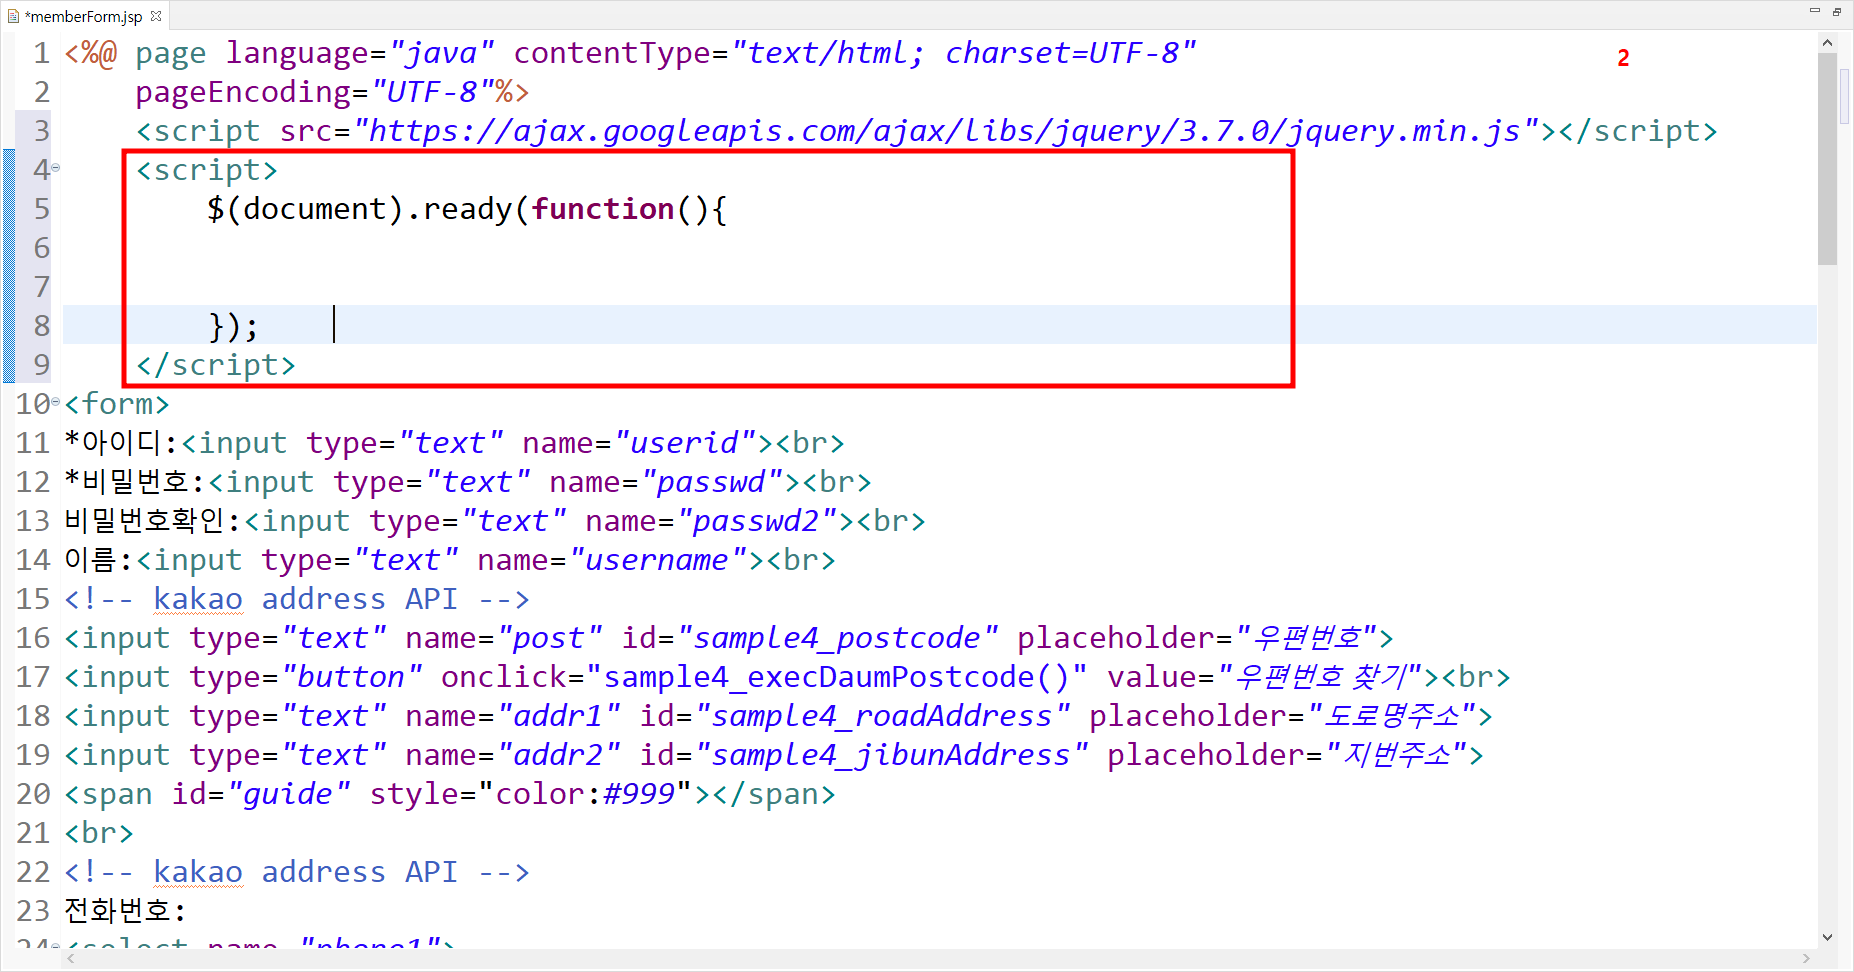This screenshot has width=1854, height=972.
Task: Click the closing </script> tag on line 9
Action: point(216,365)
